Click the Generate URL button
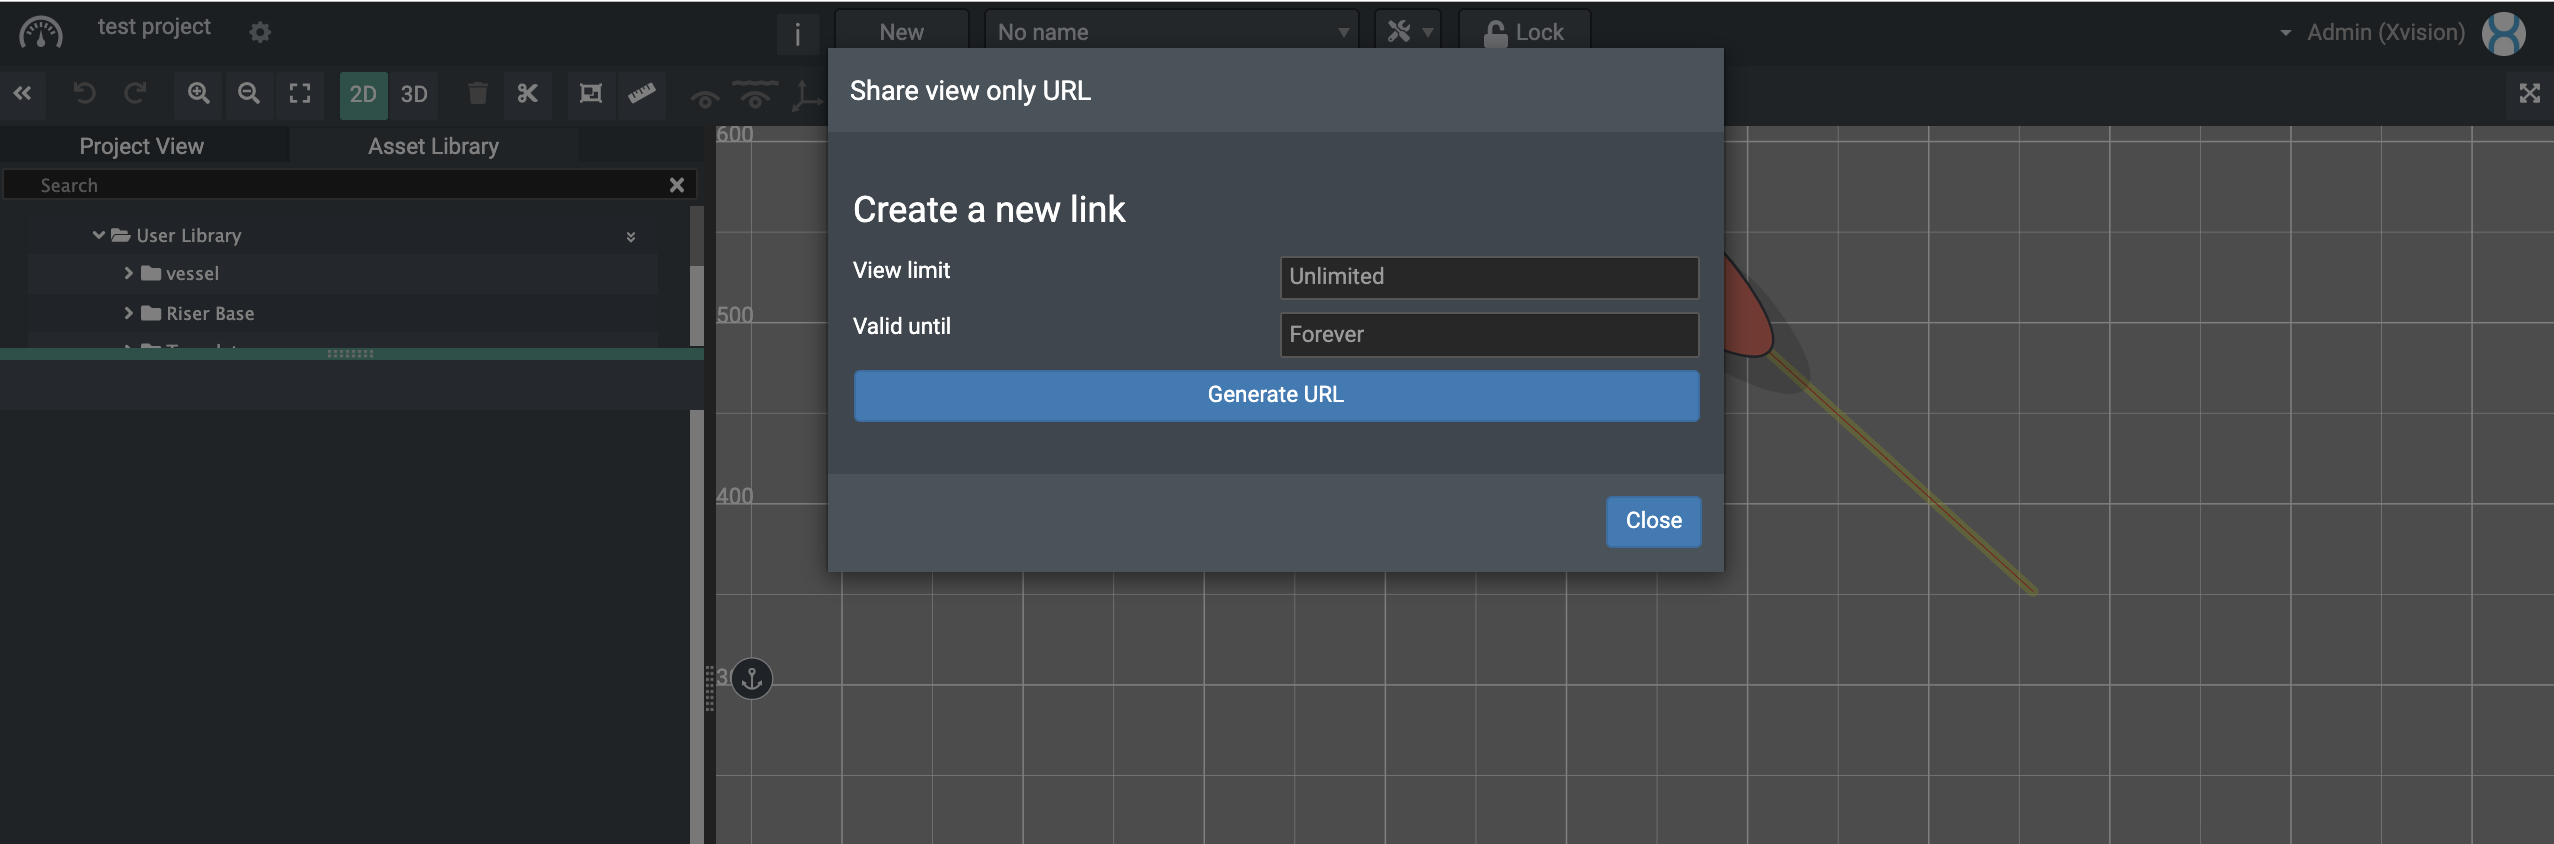Image resolution: width=2554 pixels, height=844 pixels. click(x=1275, y=395)
